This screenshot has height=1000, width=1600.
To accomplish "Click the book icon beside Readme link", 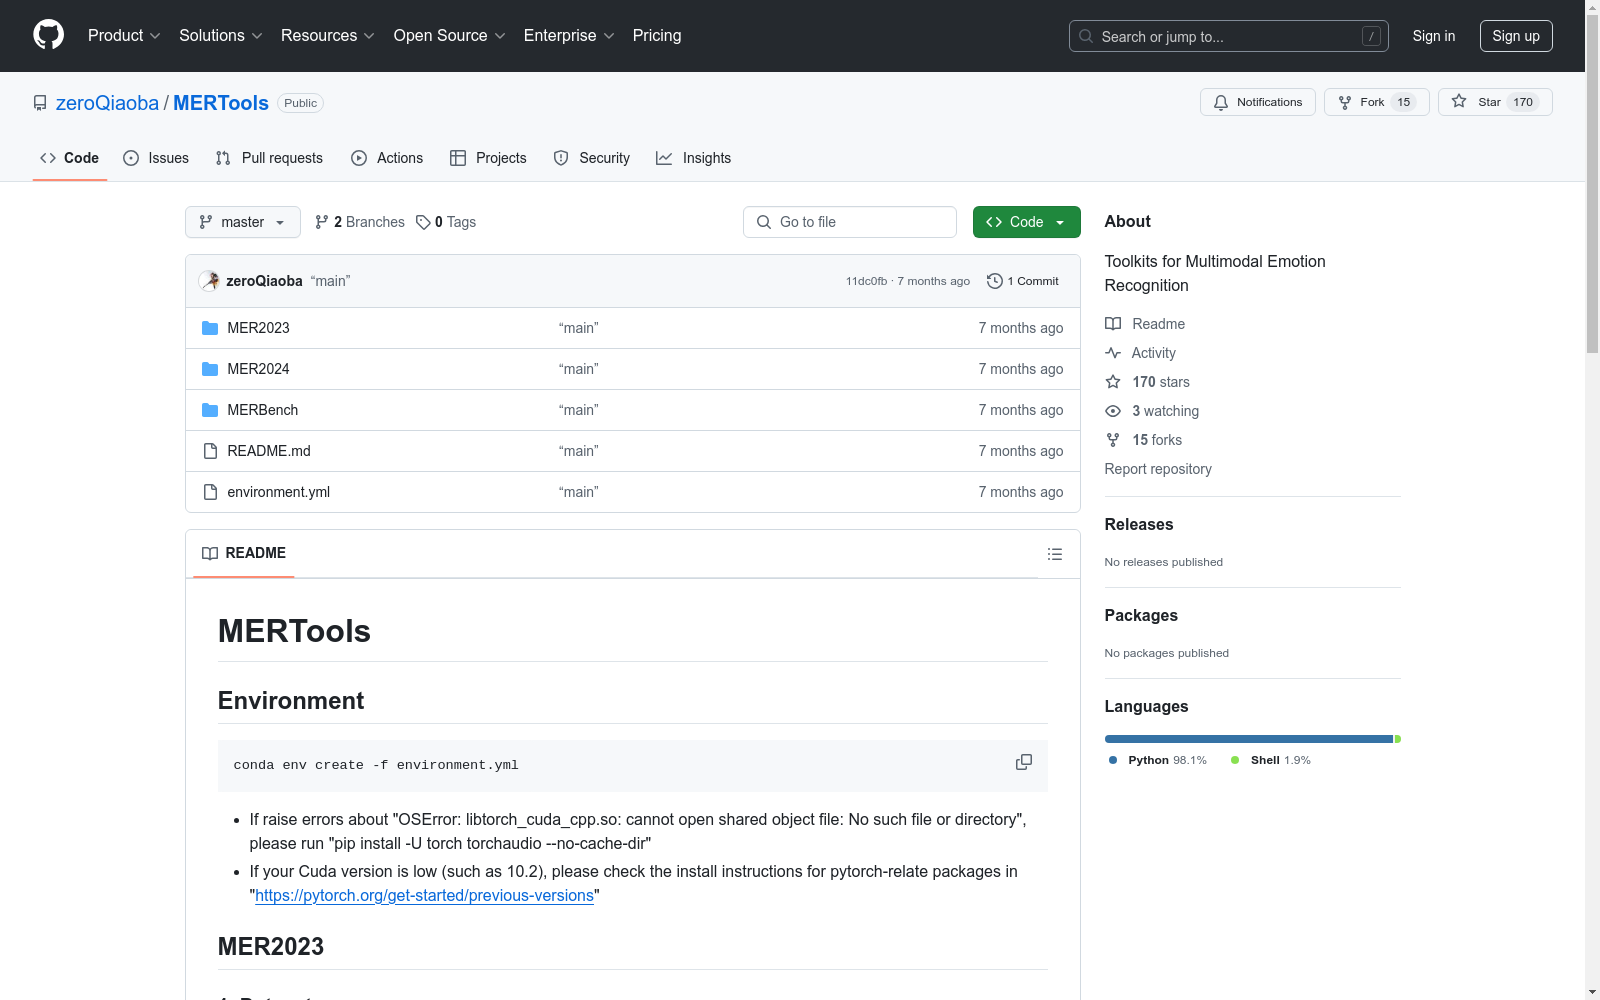I will coord(1113,324).
